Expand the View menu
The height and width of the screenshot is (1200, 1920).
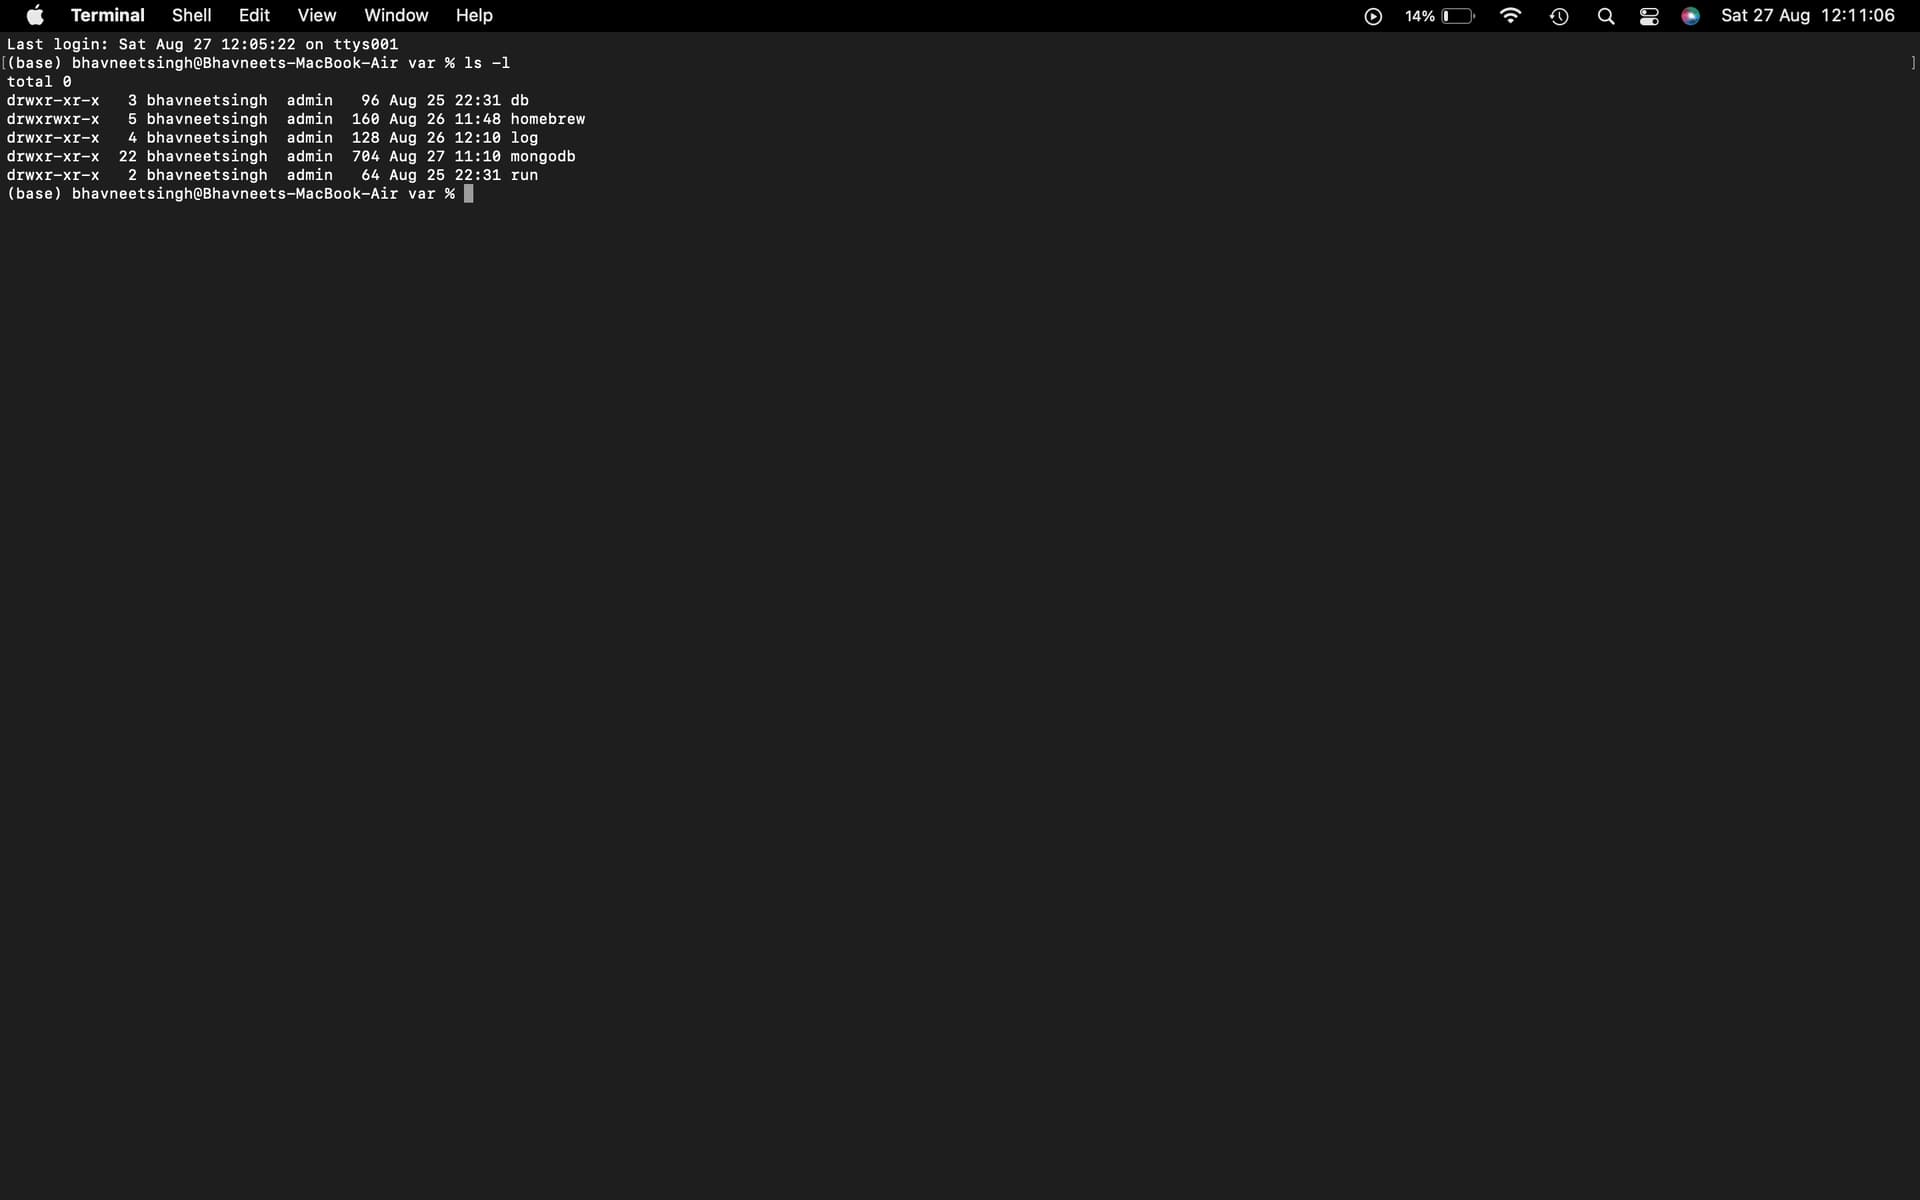(x=316, y=15)
